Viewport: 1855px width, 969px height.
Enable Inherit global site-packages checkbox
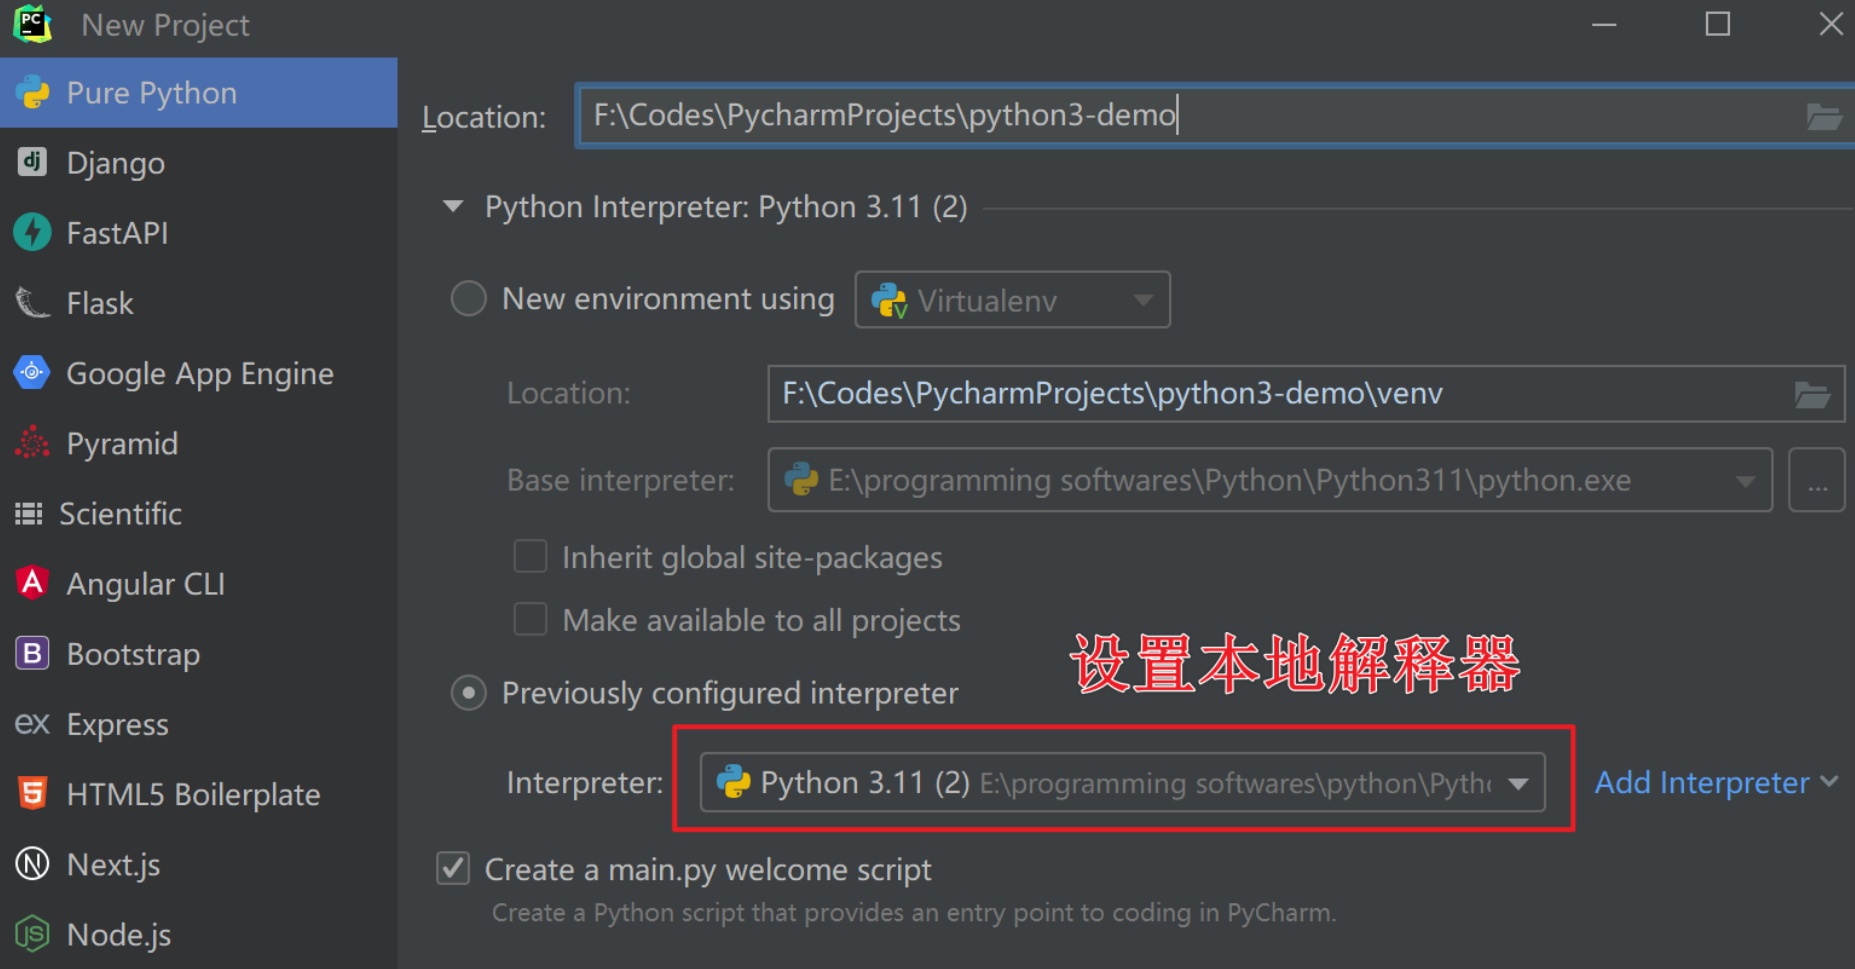click(x=530, y=556)
